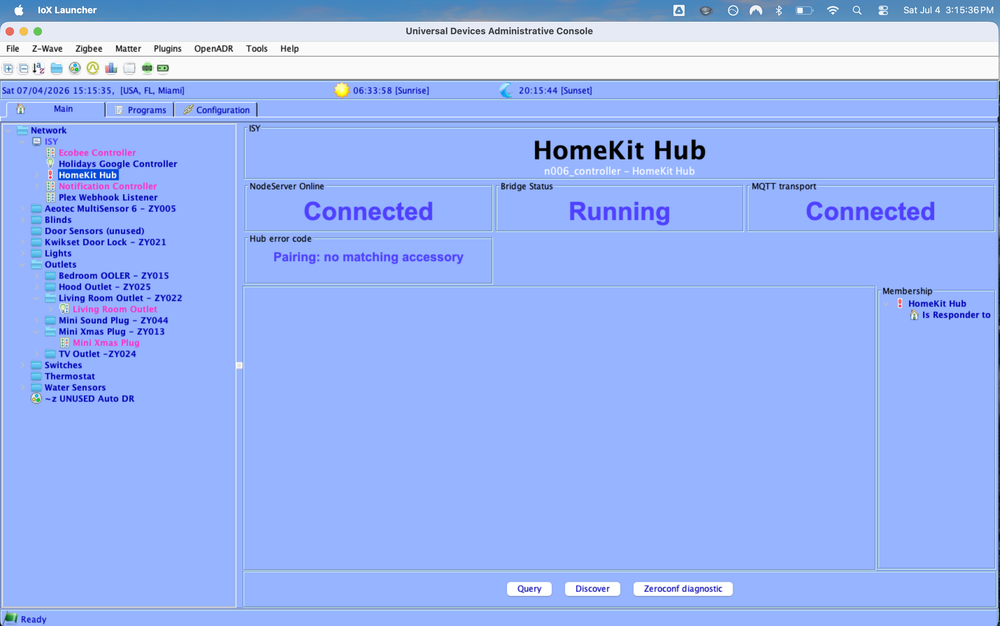
Task: Click the Is Responder to house icon
Action: [914, 315]
